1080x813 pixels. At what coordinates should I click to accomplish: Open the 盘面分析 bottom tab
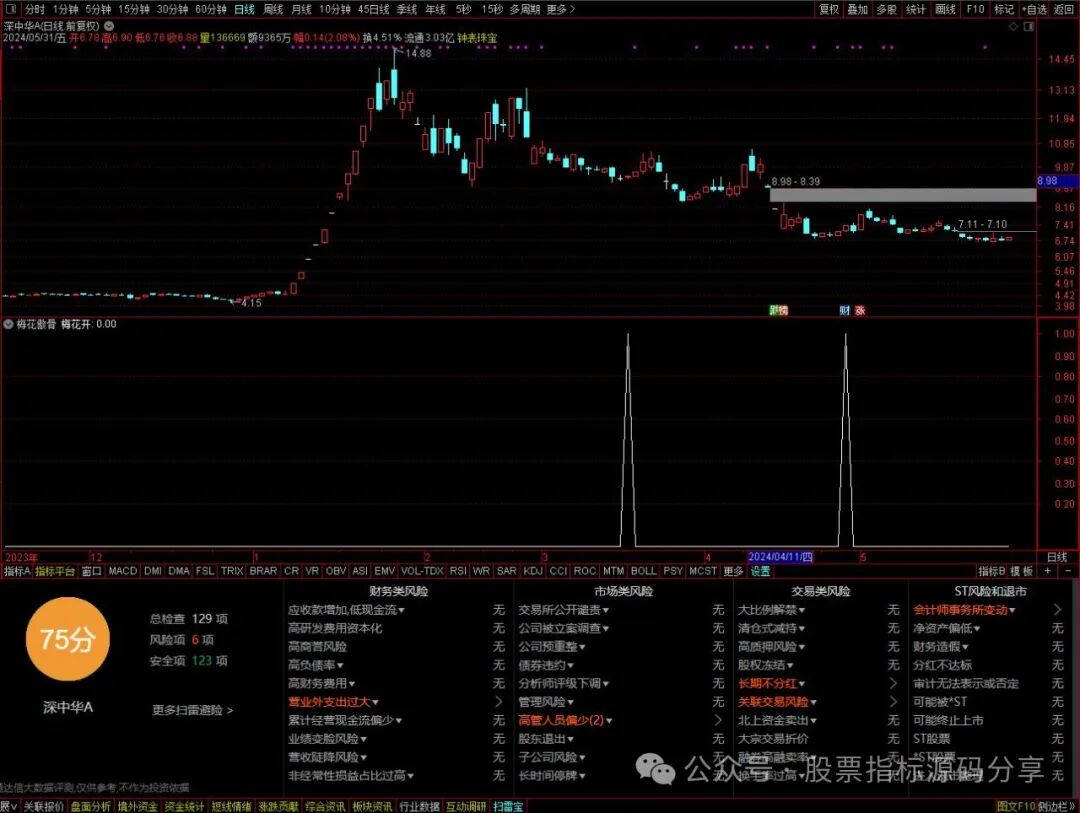pyautogui.click(x=90, y=806)
